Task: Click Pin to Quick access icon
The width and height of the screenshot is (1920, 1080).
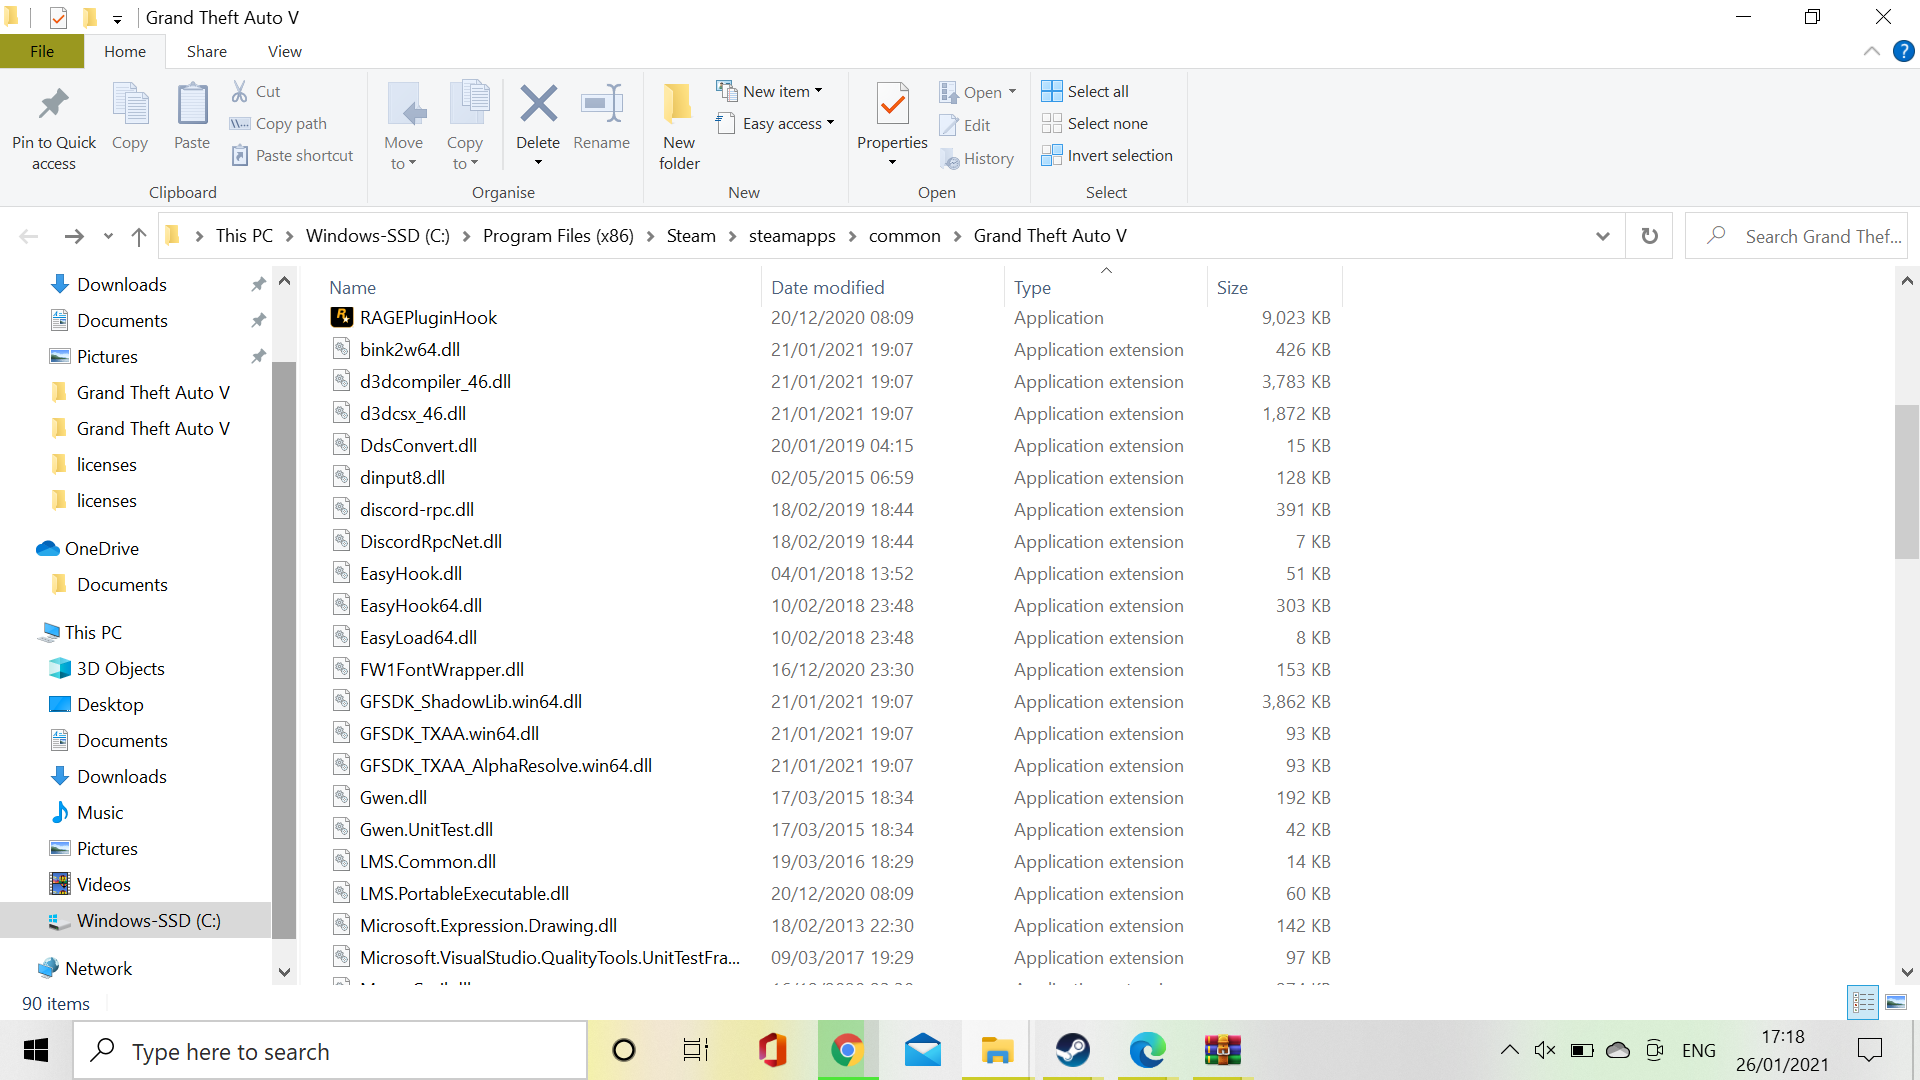Action: pyautogui.click(x=54, y=104)
